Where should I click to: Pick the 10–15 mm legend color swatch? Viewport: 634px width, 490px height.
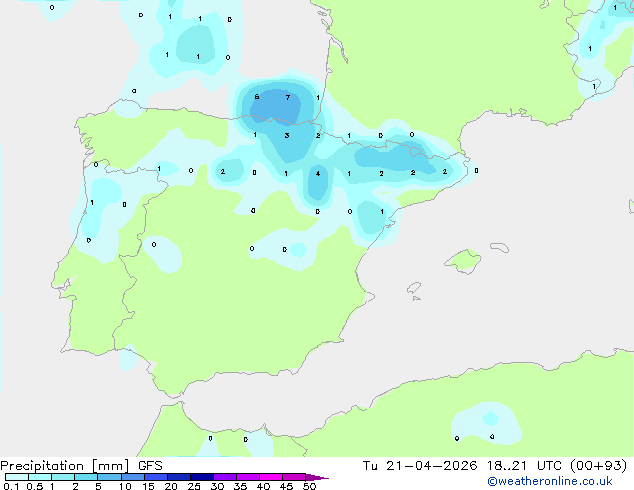click(132, 477)
